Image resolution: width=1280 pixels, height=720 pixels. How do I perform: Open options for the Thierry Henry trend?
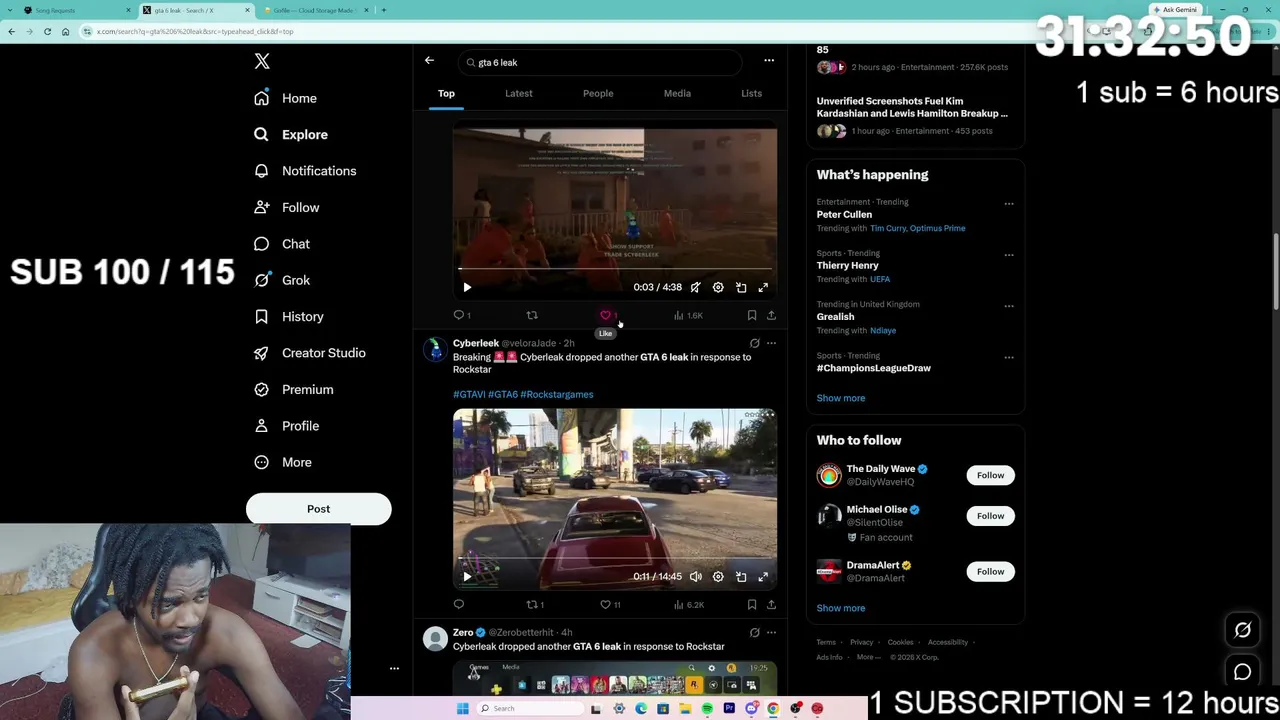point(1009,255)
